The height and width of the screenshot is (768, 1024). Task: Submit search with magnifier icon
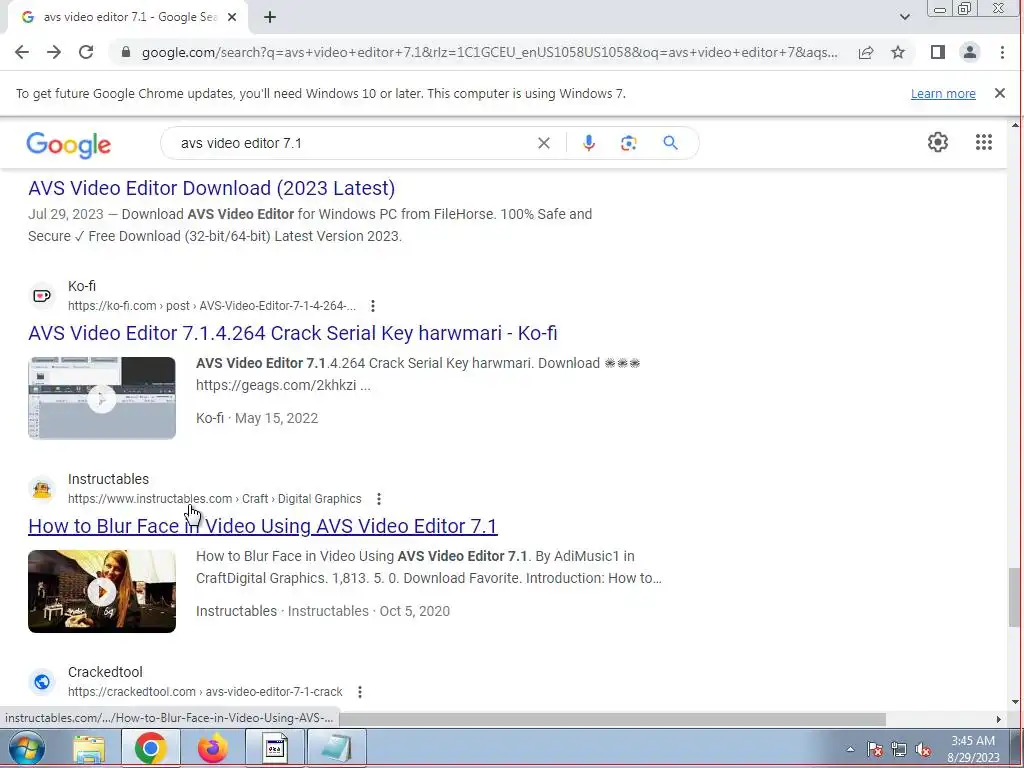click(x=670, y=143)
